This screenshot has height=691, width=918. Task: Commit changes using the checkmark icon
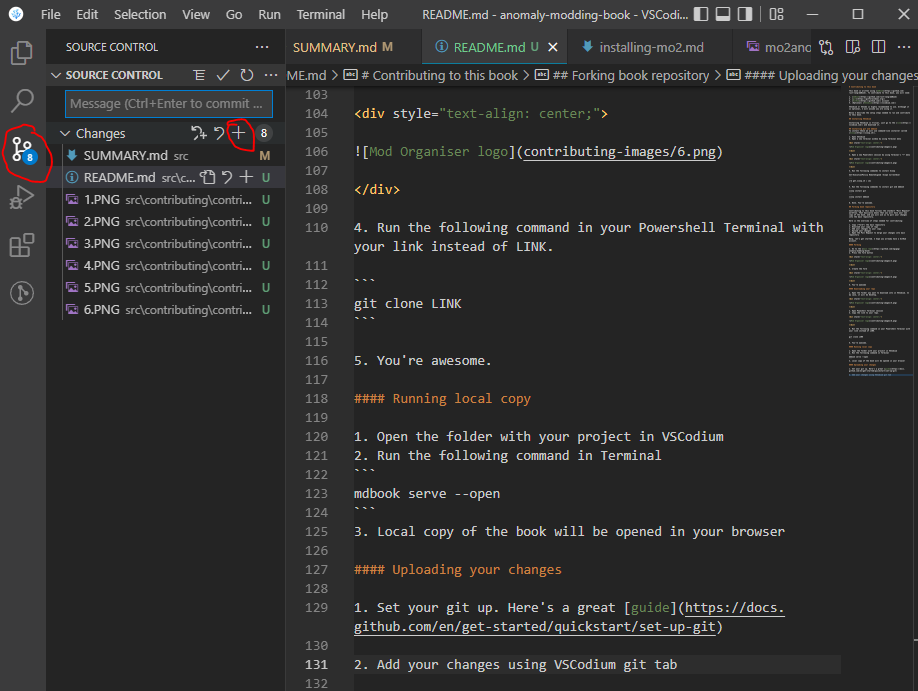tap(222, 75)
